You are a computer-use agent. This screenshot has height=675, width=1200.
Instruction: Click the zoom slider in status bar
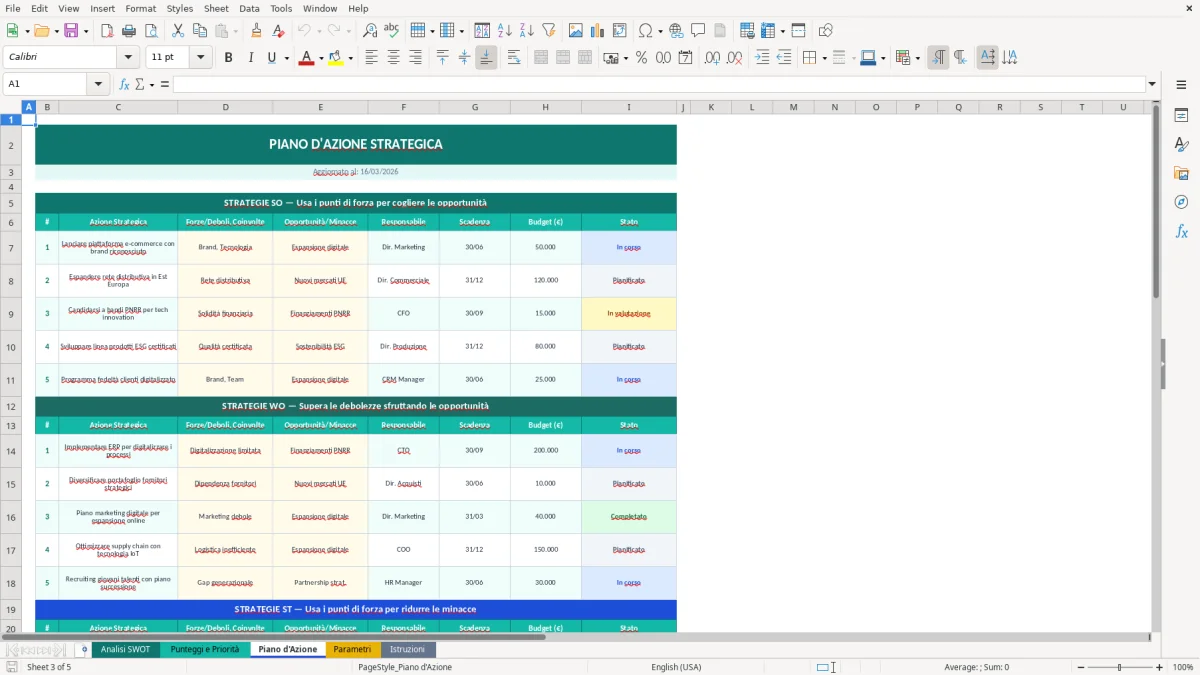[x=1119, y=667]
